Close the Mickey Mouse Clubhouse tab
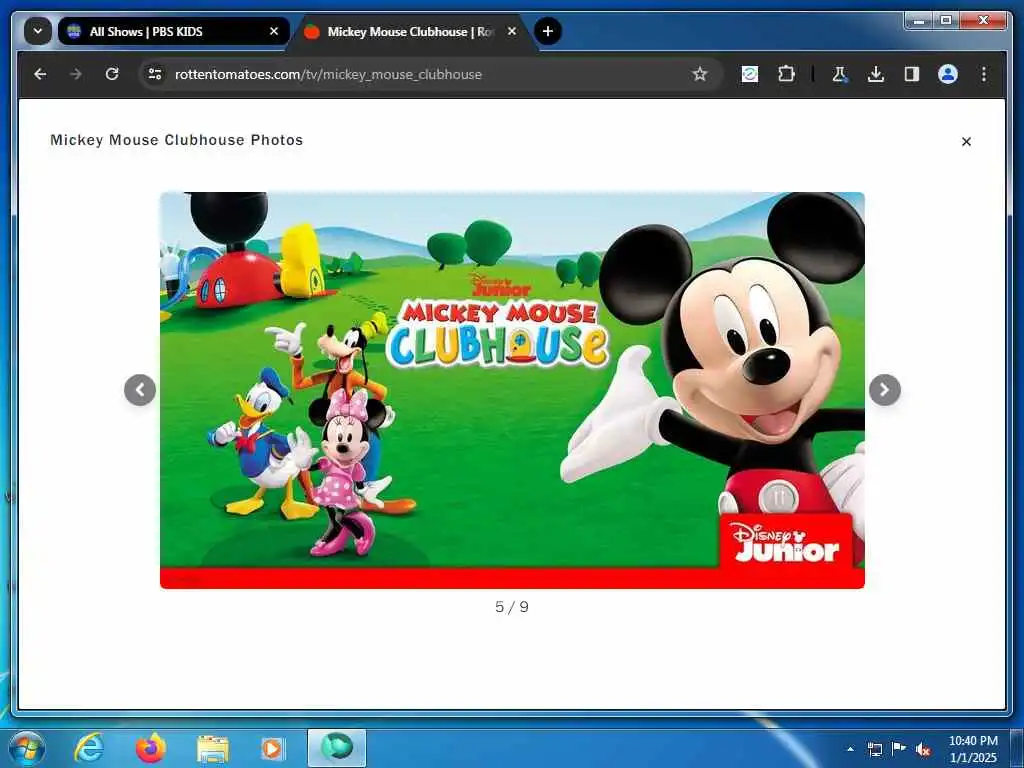The height and width of the screenshot is (768, 1024). click(x=512, y=31)
